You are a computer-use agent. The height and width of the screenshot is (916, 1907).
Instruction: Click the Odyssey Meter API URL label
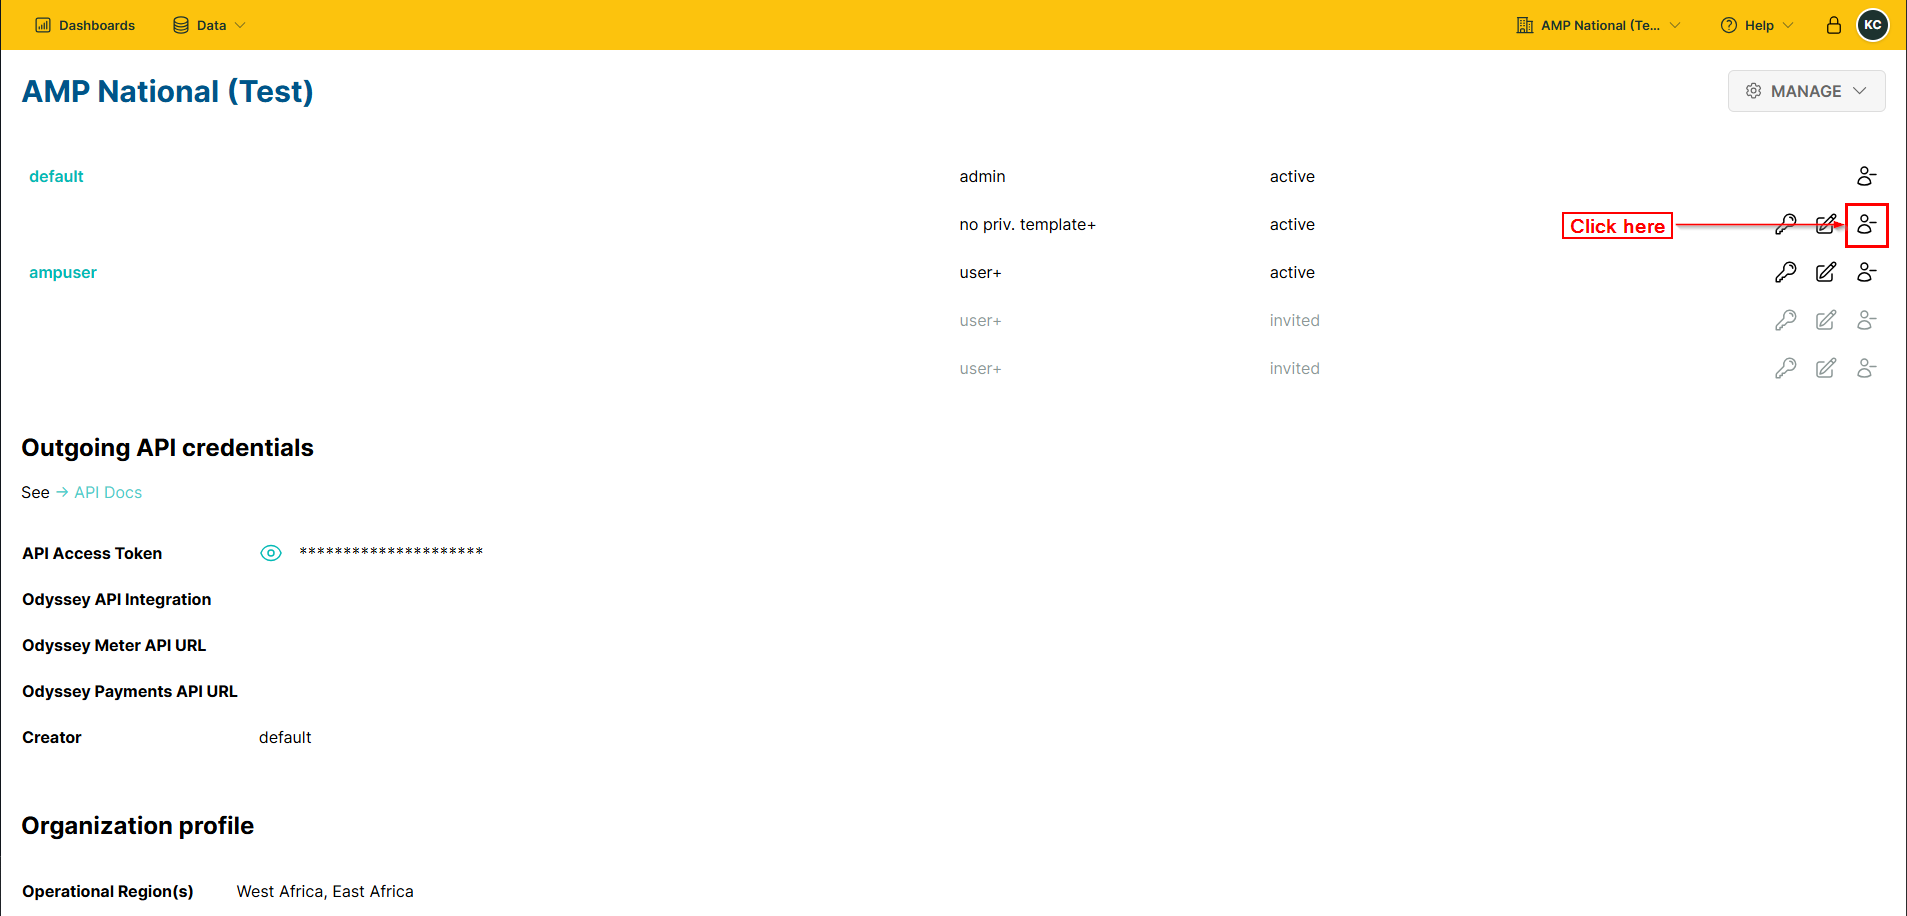click(x=114, y=645)
